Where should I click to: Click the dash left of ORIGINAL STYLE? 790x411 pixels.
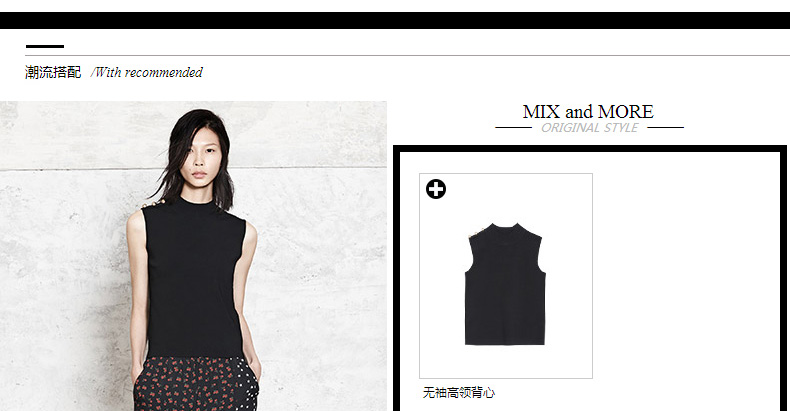tap(513, 128)
